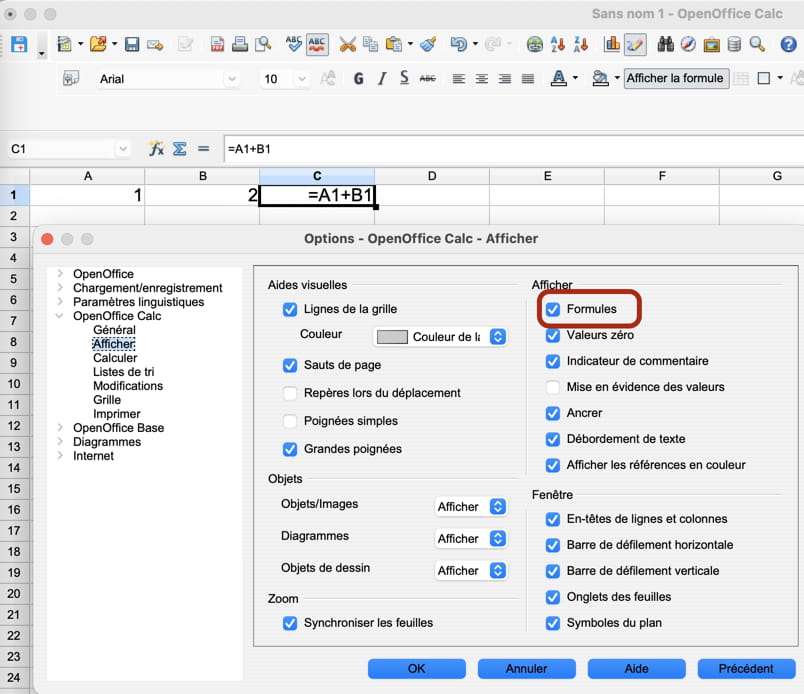804x694 pixels.
Task: Select Imprimer in the options tree
Action: tap(116, 414)
